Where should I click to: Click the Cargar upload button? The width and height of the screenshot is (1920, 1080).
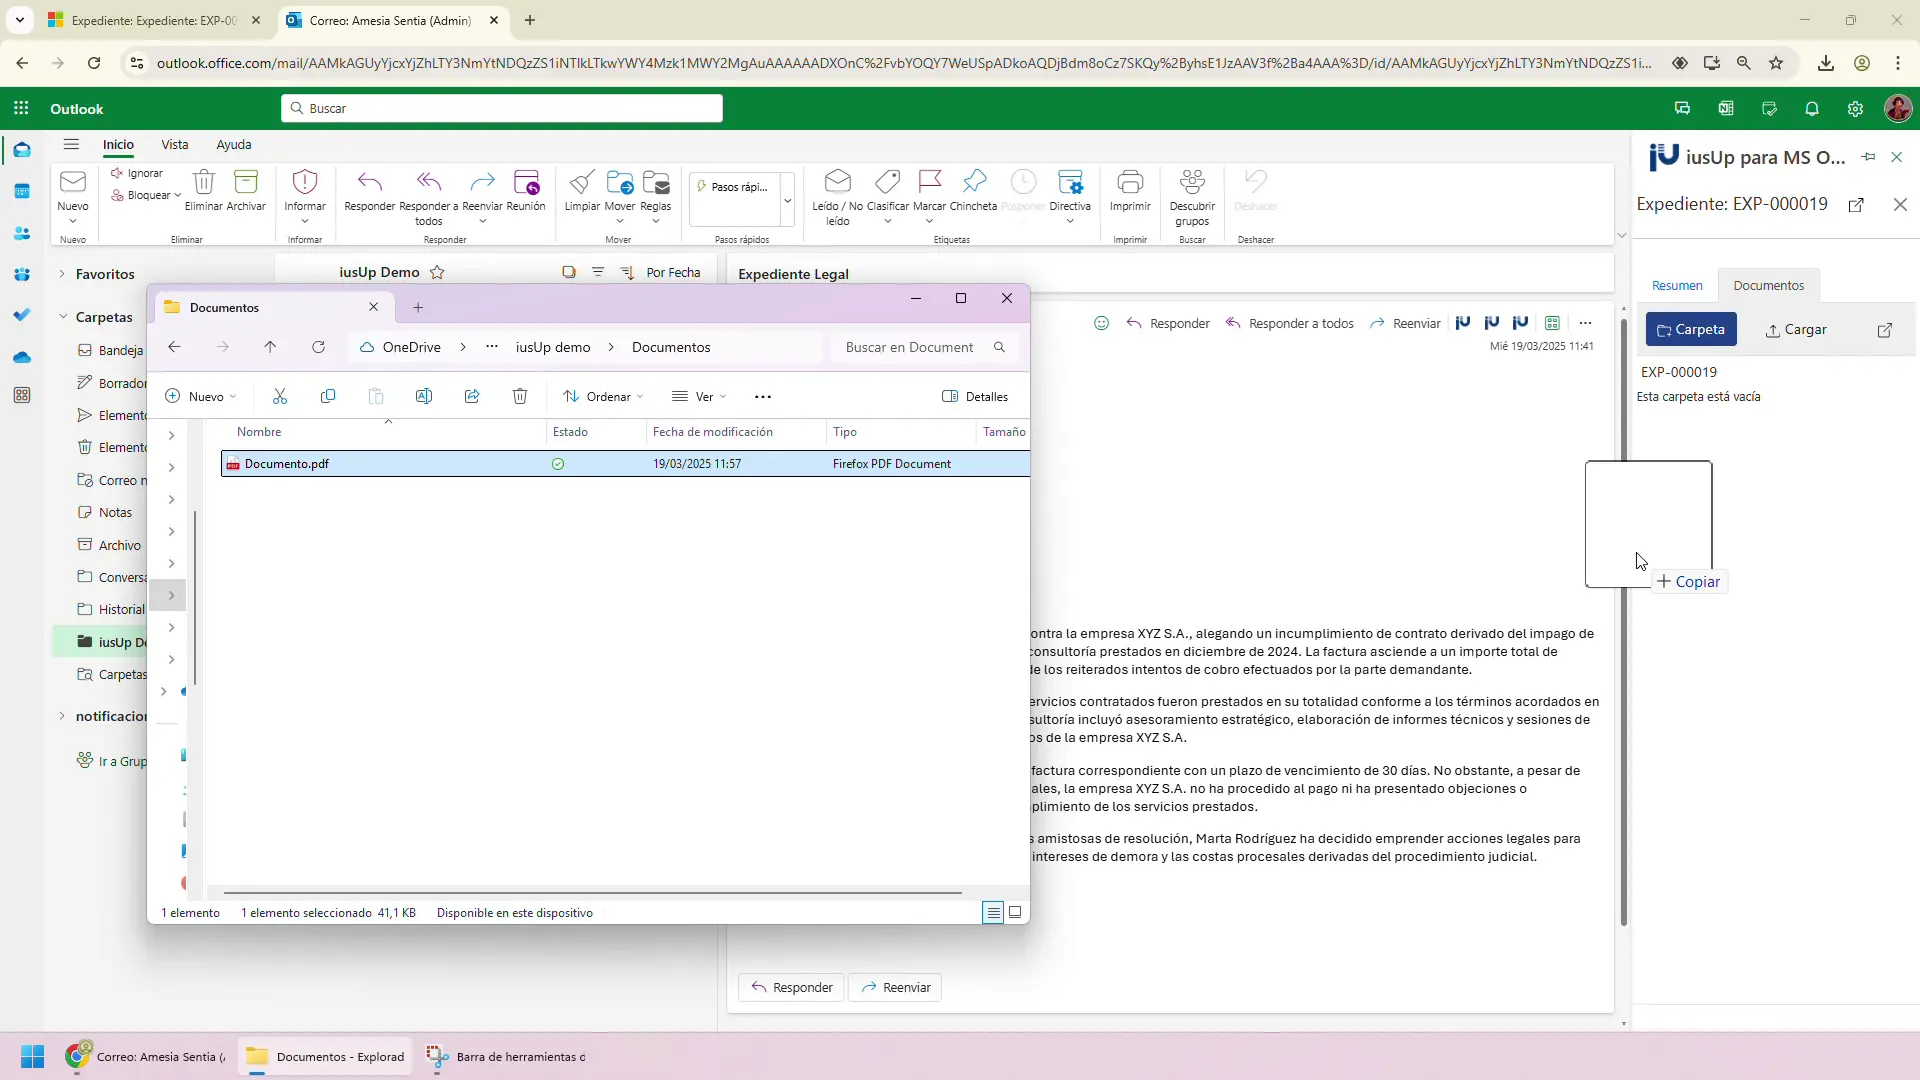click(1796, 330)
